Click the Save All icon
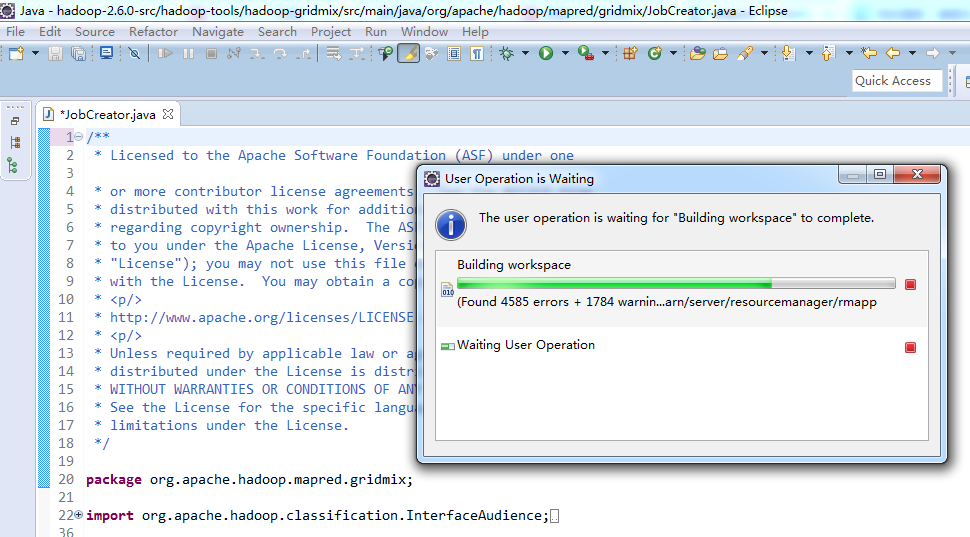970x537 pixels. pos(79,54)
